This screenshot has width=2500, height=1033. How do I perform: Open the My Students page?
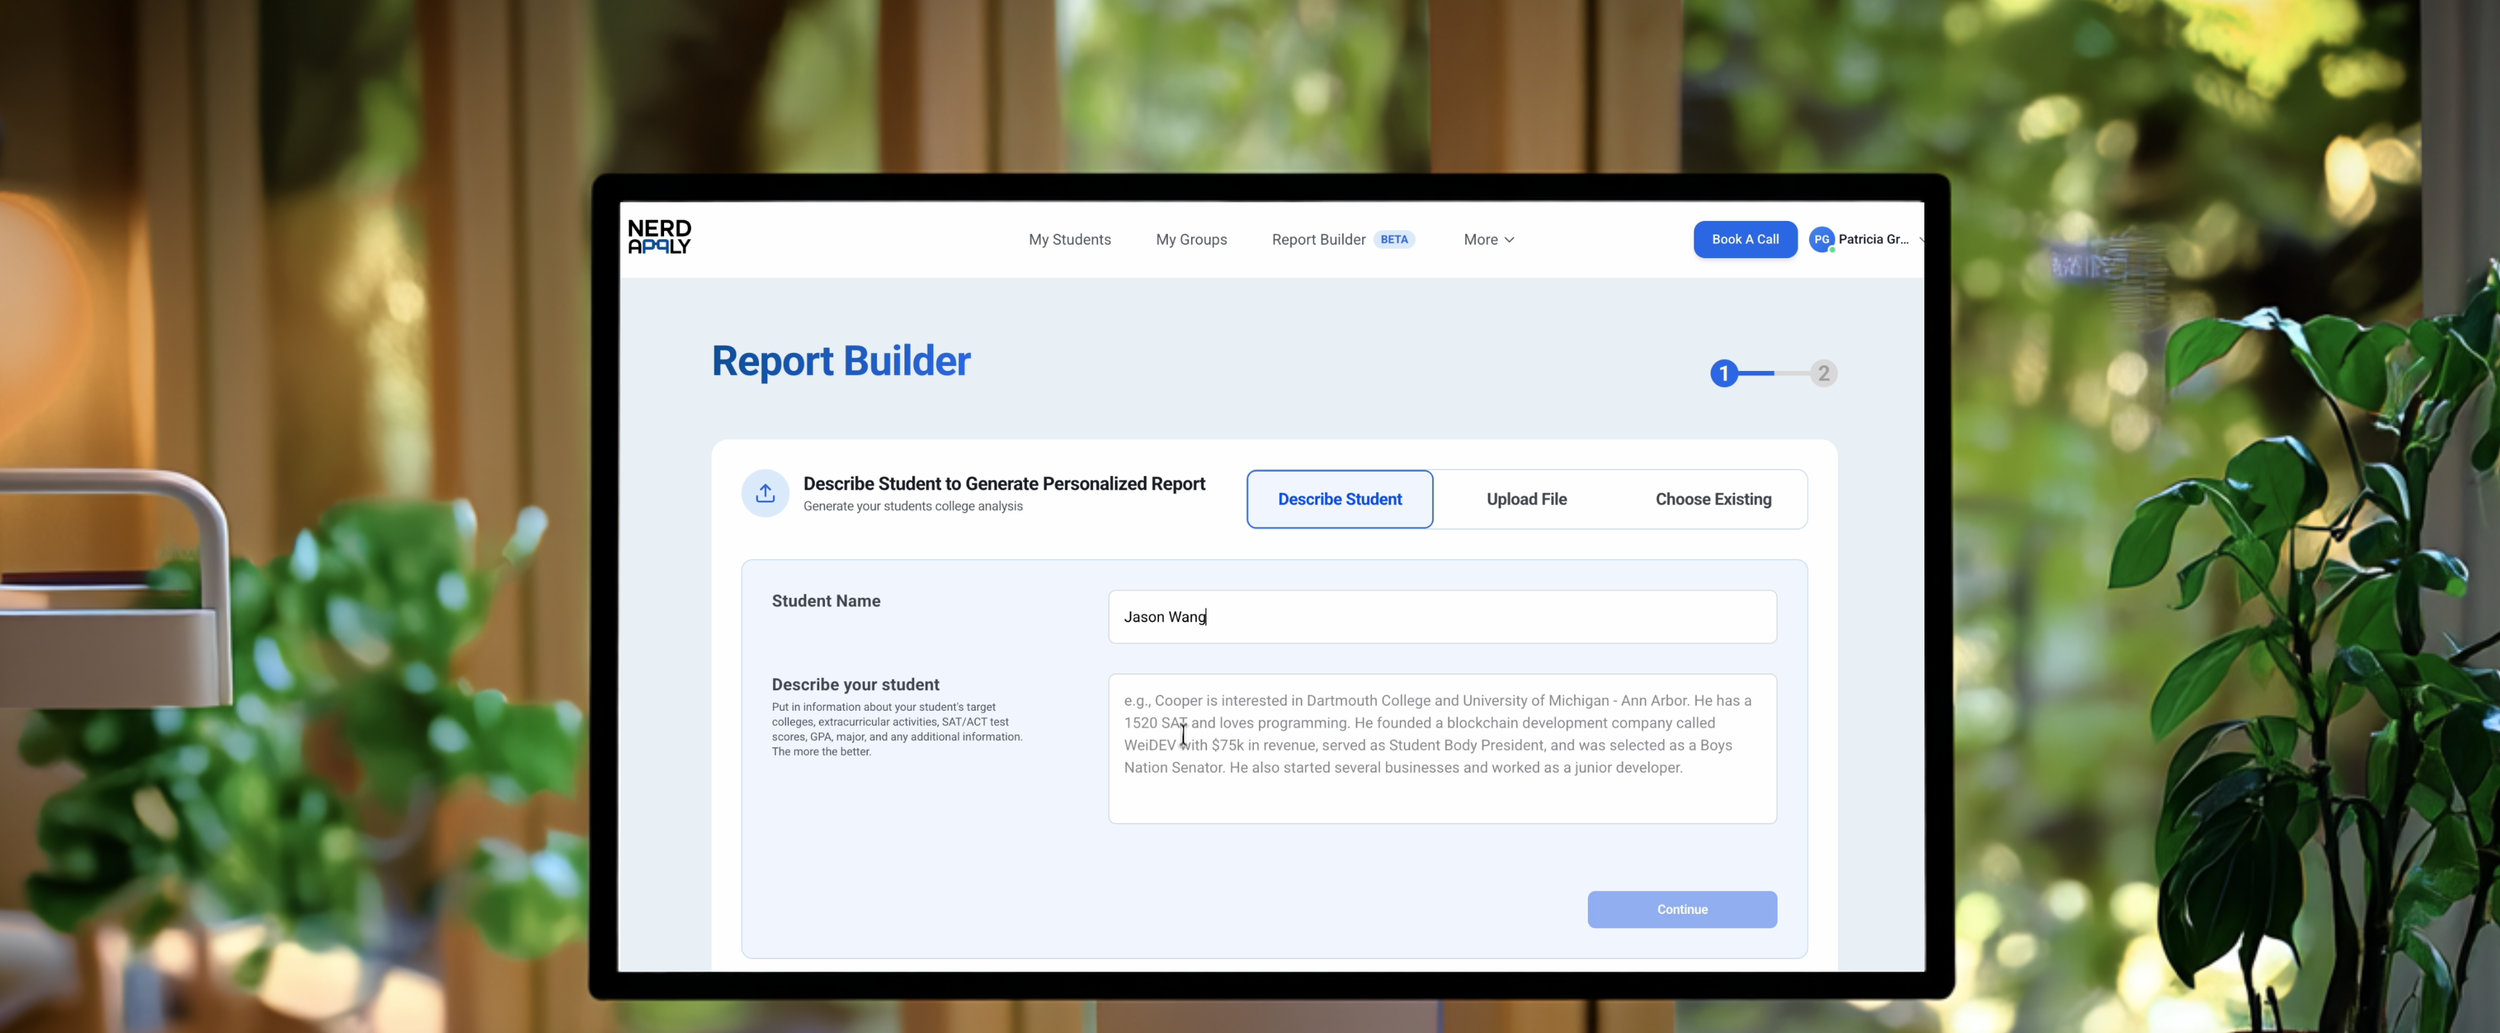pos(1069,239)
